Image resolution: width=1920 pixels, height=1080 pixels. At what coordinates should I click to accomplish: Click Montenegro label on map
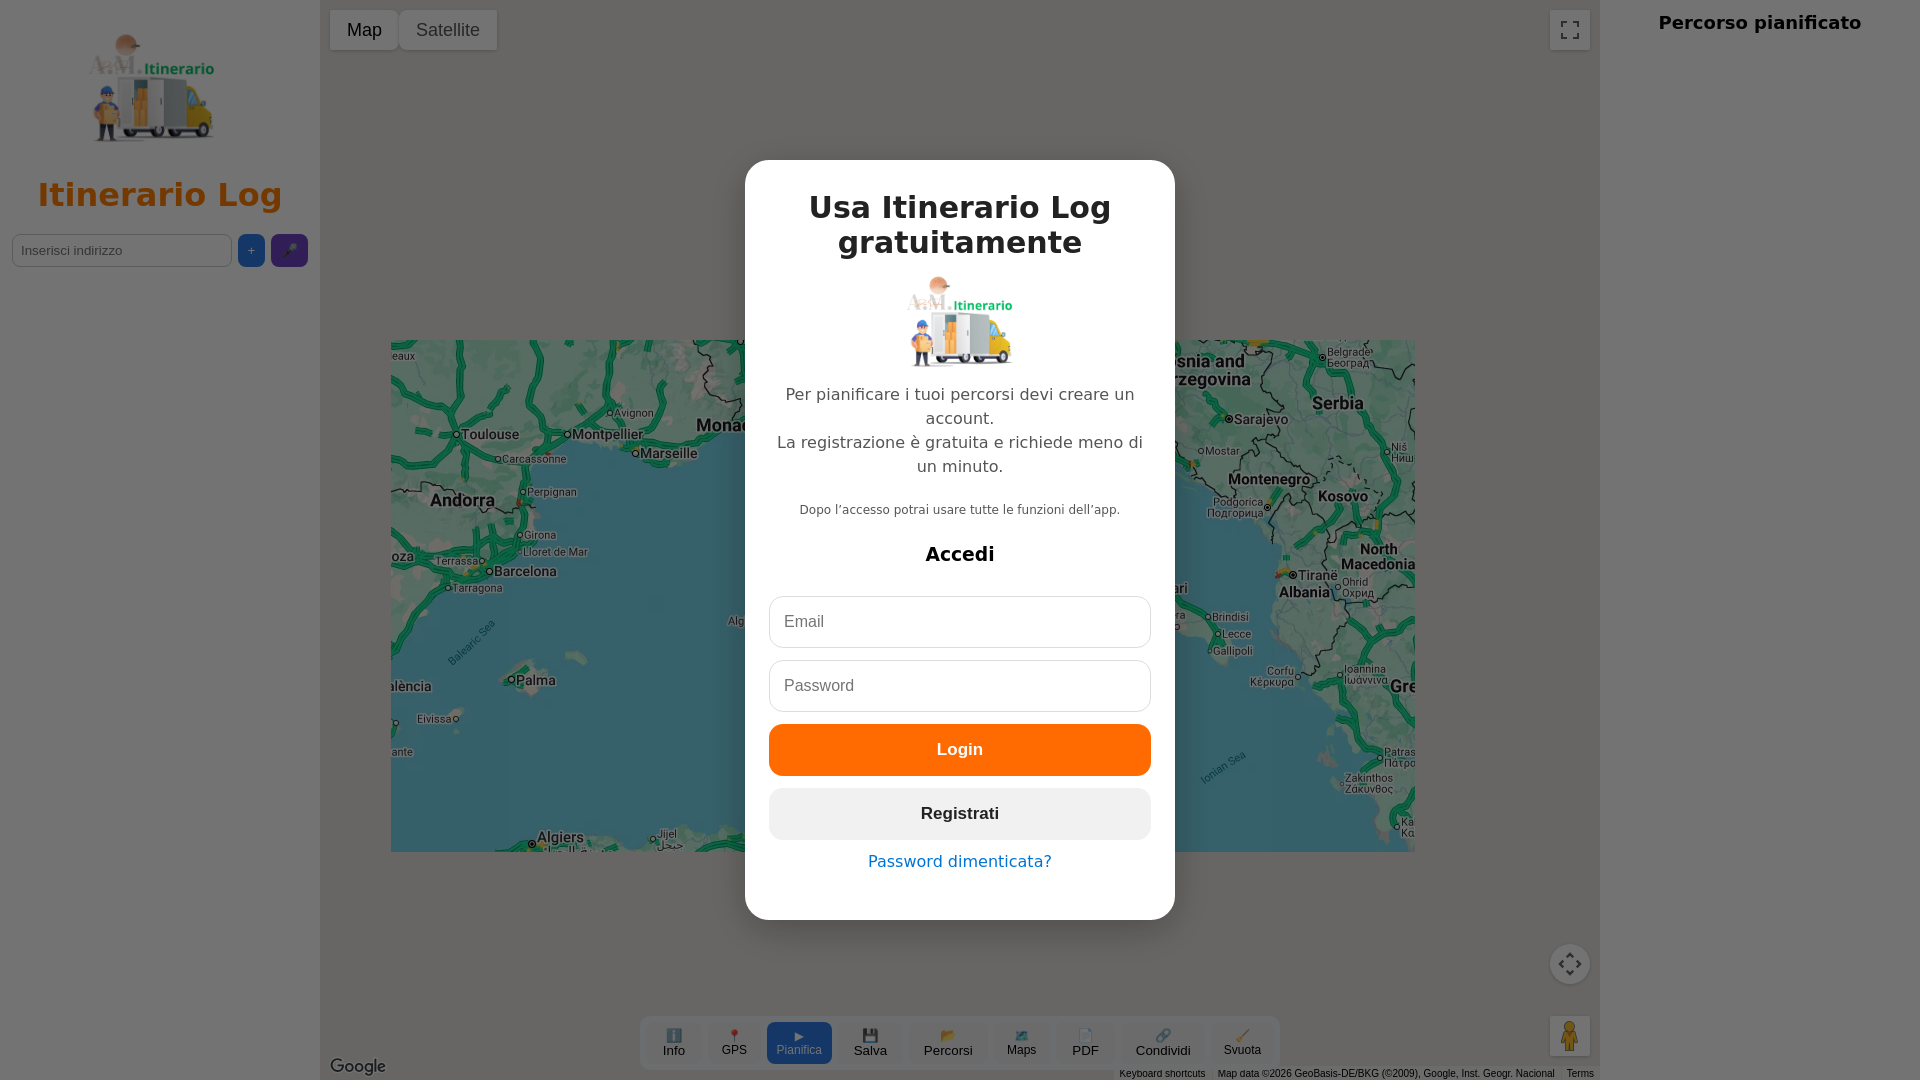1269,479
